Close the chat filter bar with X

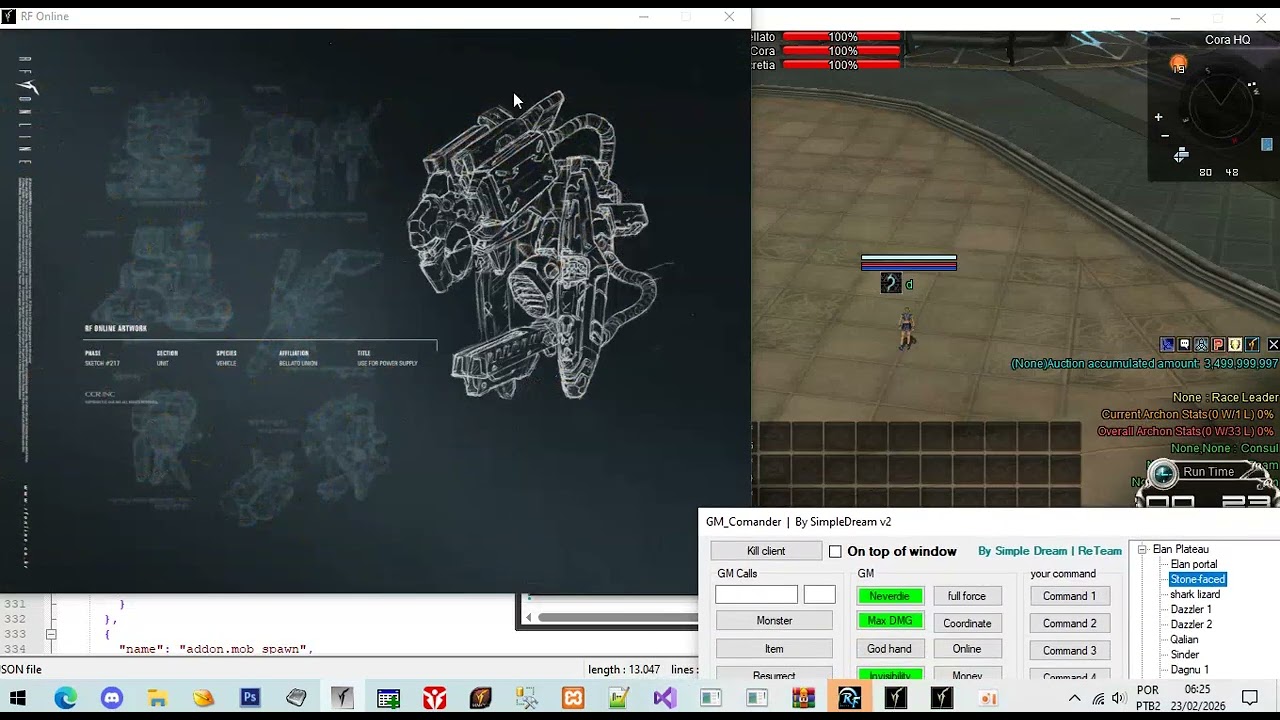click(x=1273, y=344)
